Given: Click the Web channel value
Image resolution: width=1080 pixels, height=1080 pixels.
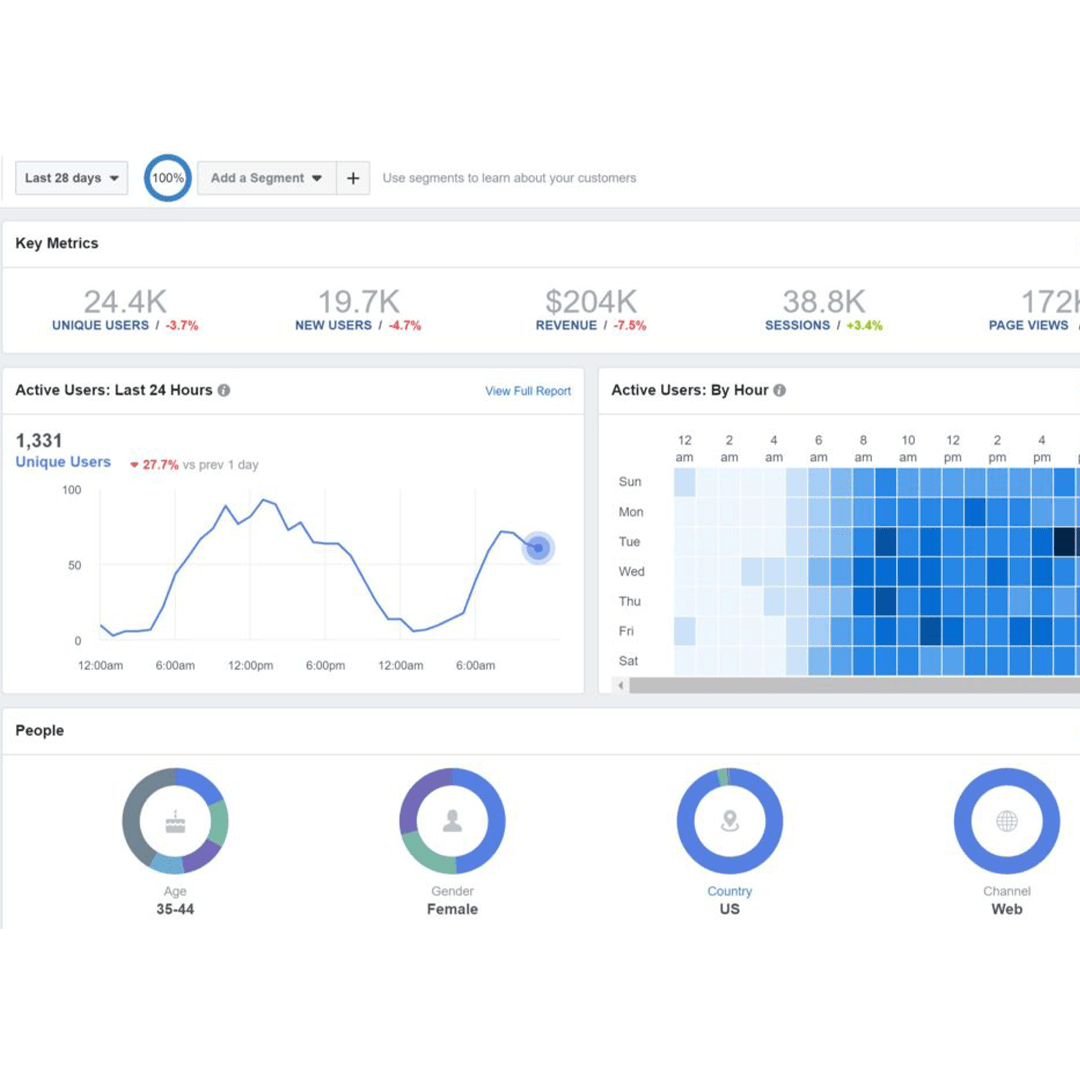Looking at the screenshot, I should [1007, 909].
